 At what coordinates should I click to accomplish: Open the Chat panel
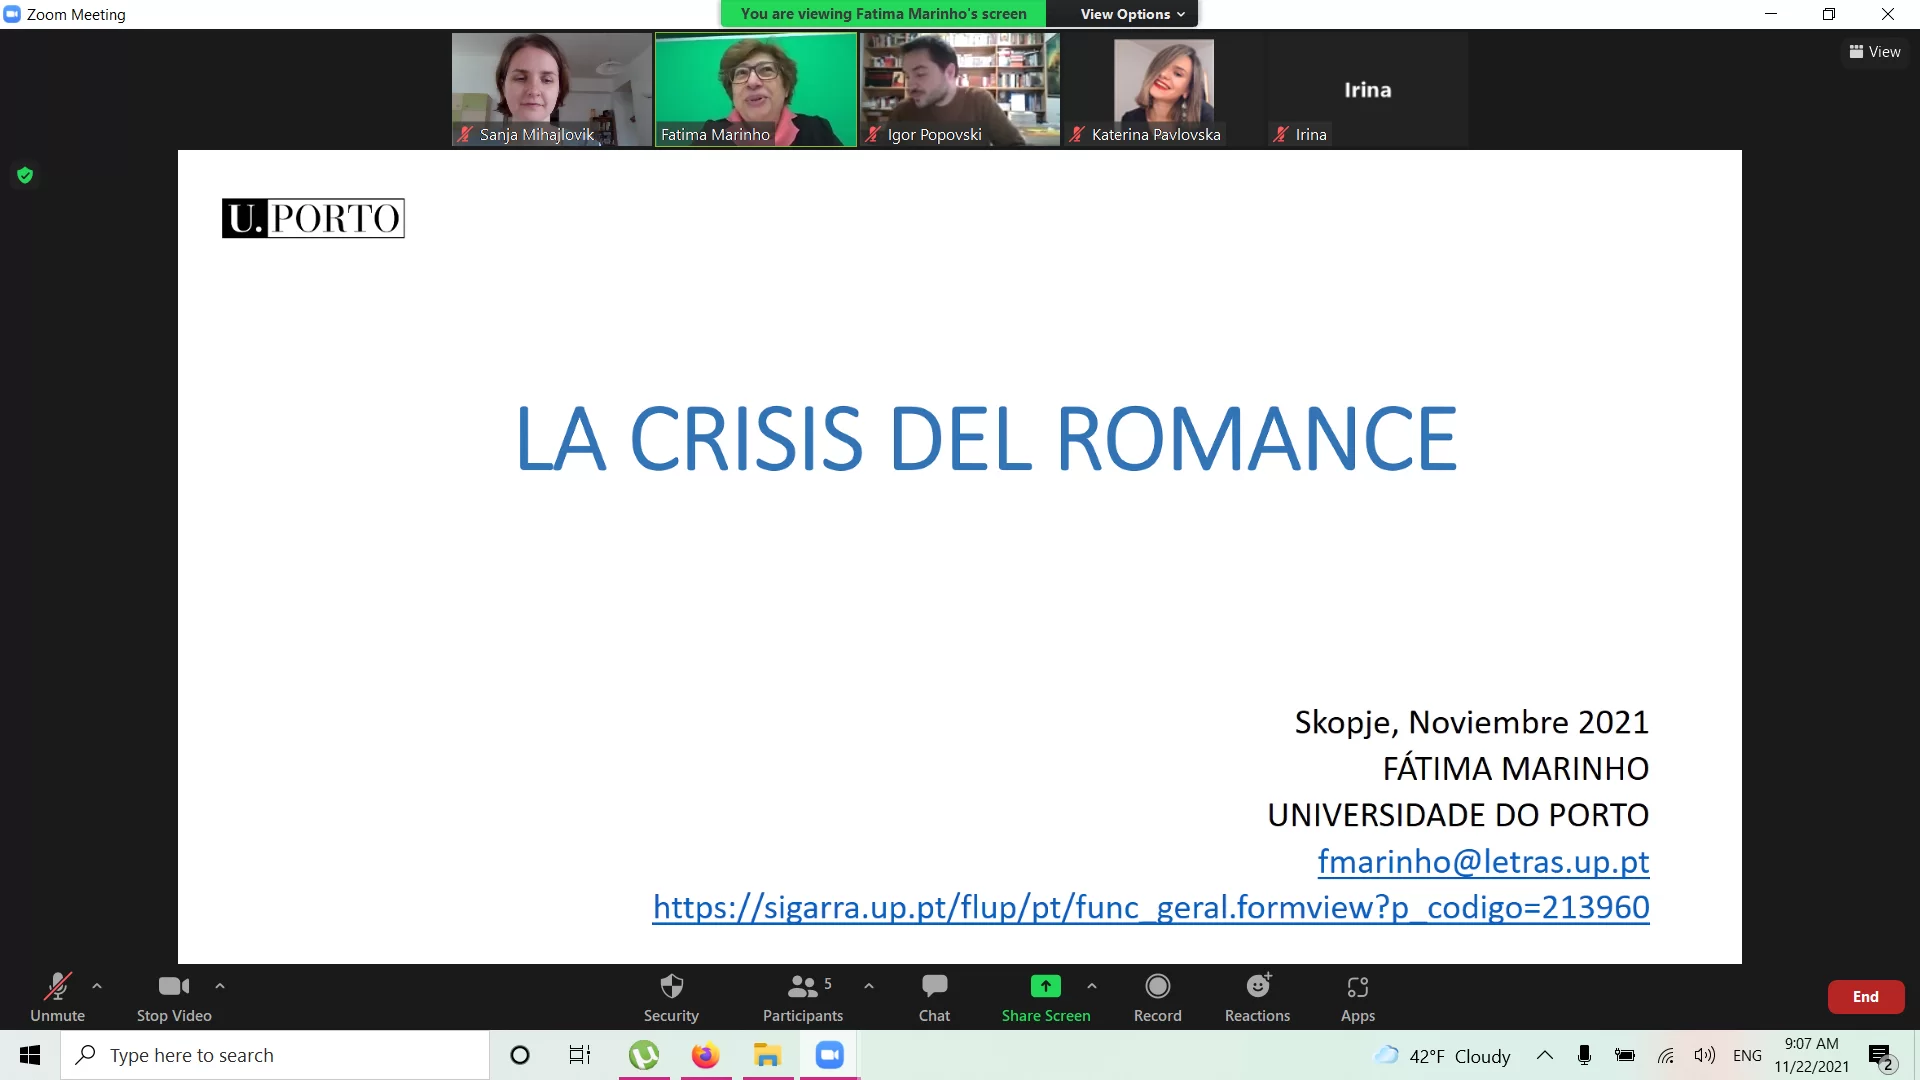[x=934, y=997]
